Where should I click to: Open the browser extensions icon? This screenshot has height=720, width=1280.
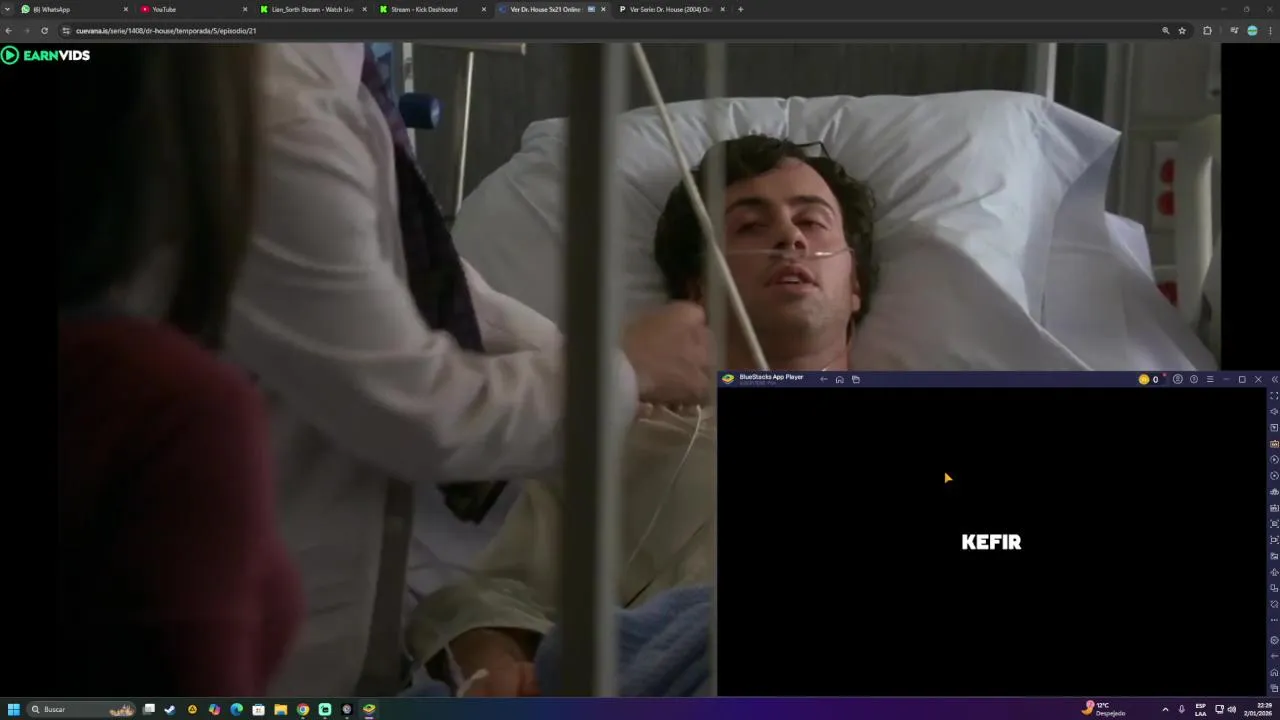coord(1207,31)
